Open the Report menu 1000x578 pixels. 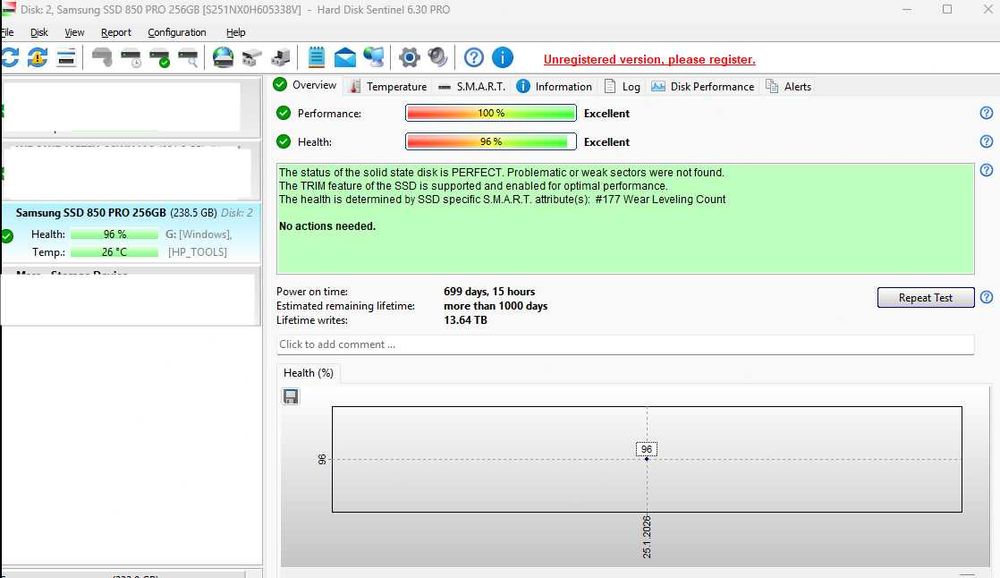(115, 32)
